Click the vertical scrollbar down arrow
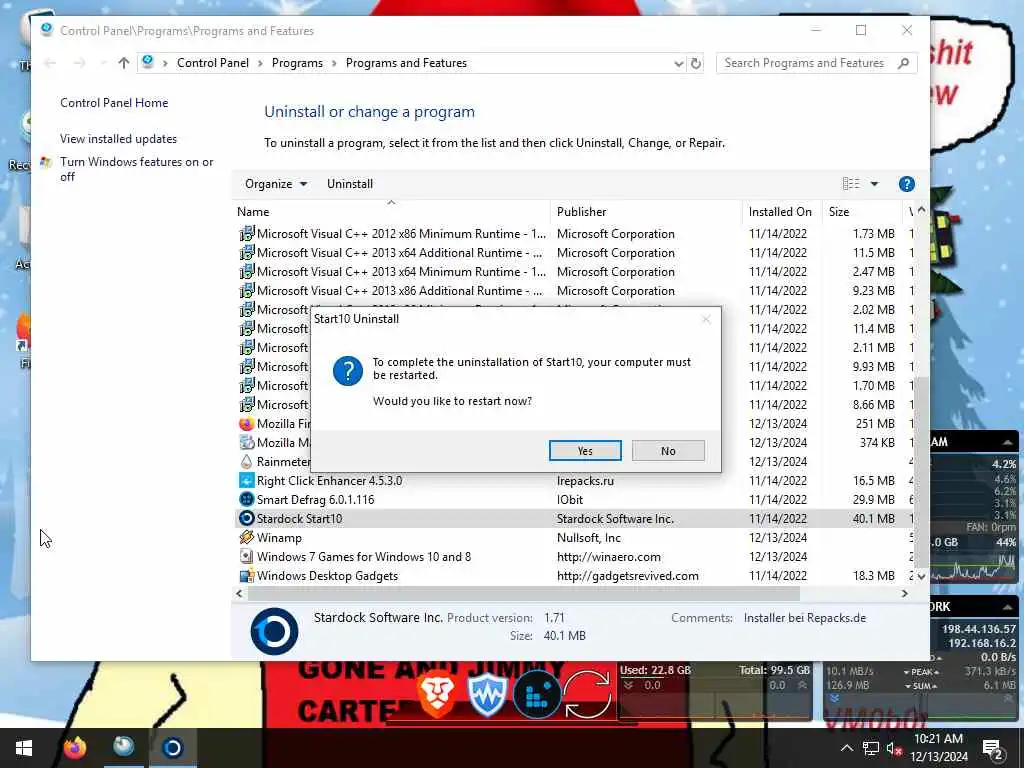 click(x=921, y=576)
